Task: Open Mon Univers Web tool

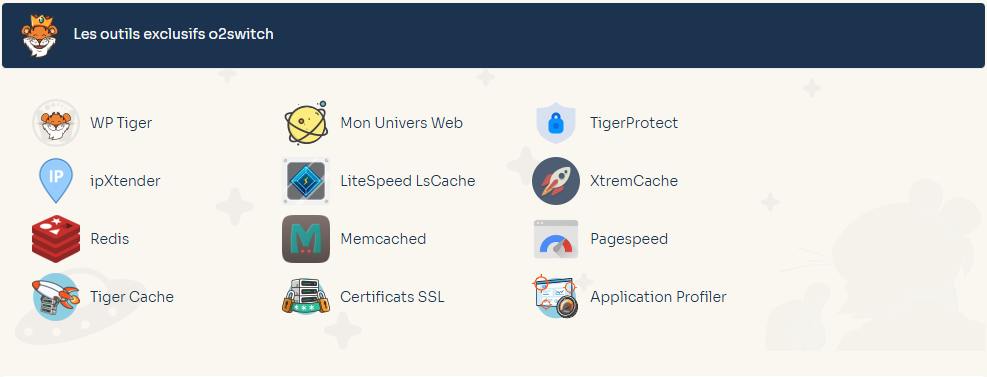Action: [x=402, y=123]
